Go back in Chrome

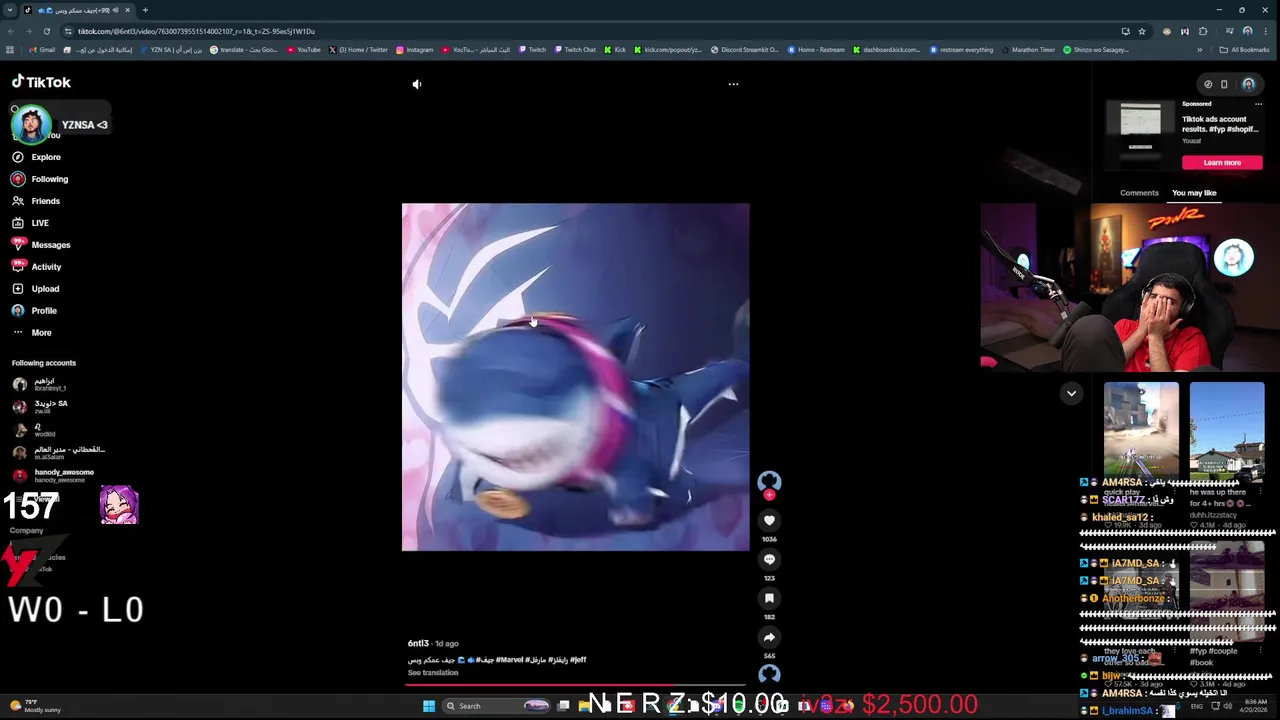[x=10, y=31]
